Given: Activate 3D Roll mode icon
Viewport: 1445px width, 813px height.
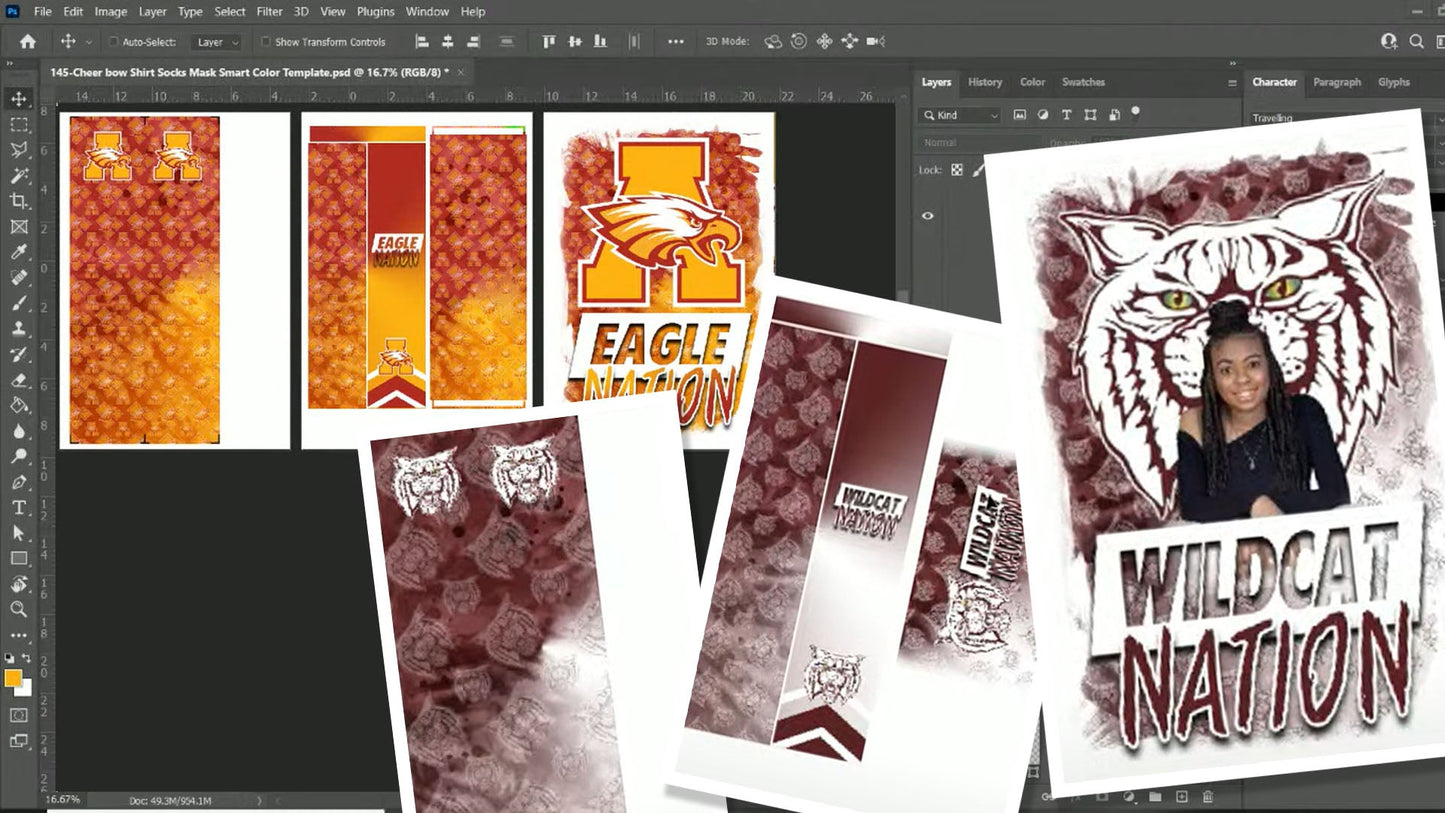Looking at the screenshot, I should pyautogui.click(x=799, y=42).
